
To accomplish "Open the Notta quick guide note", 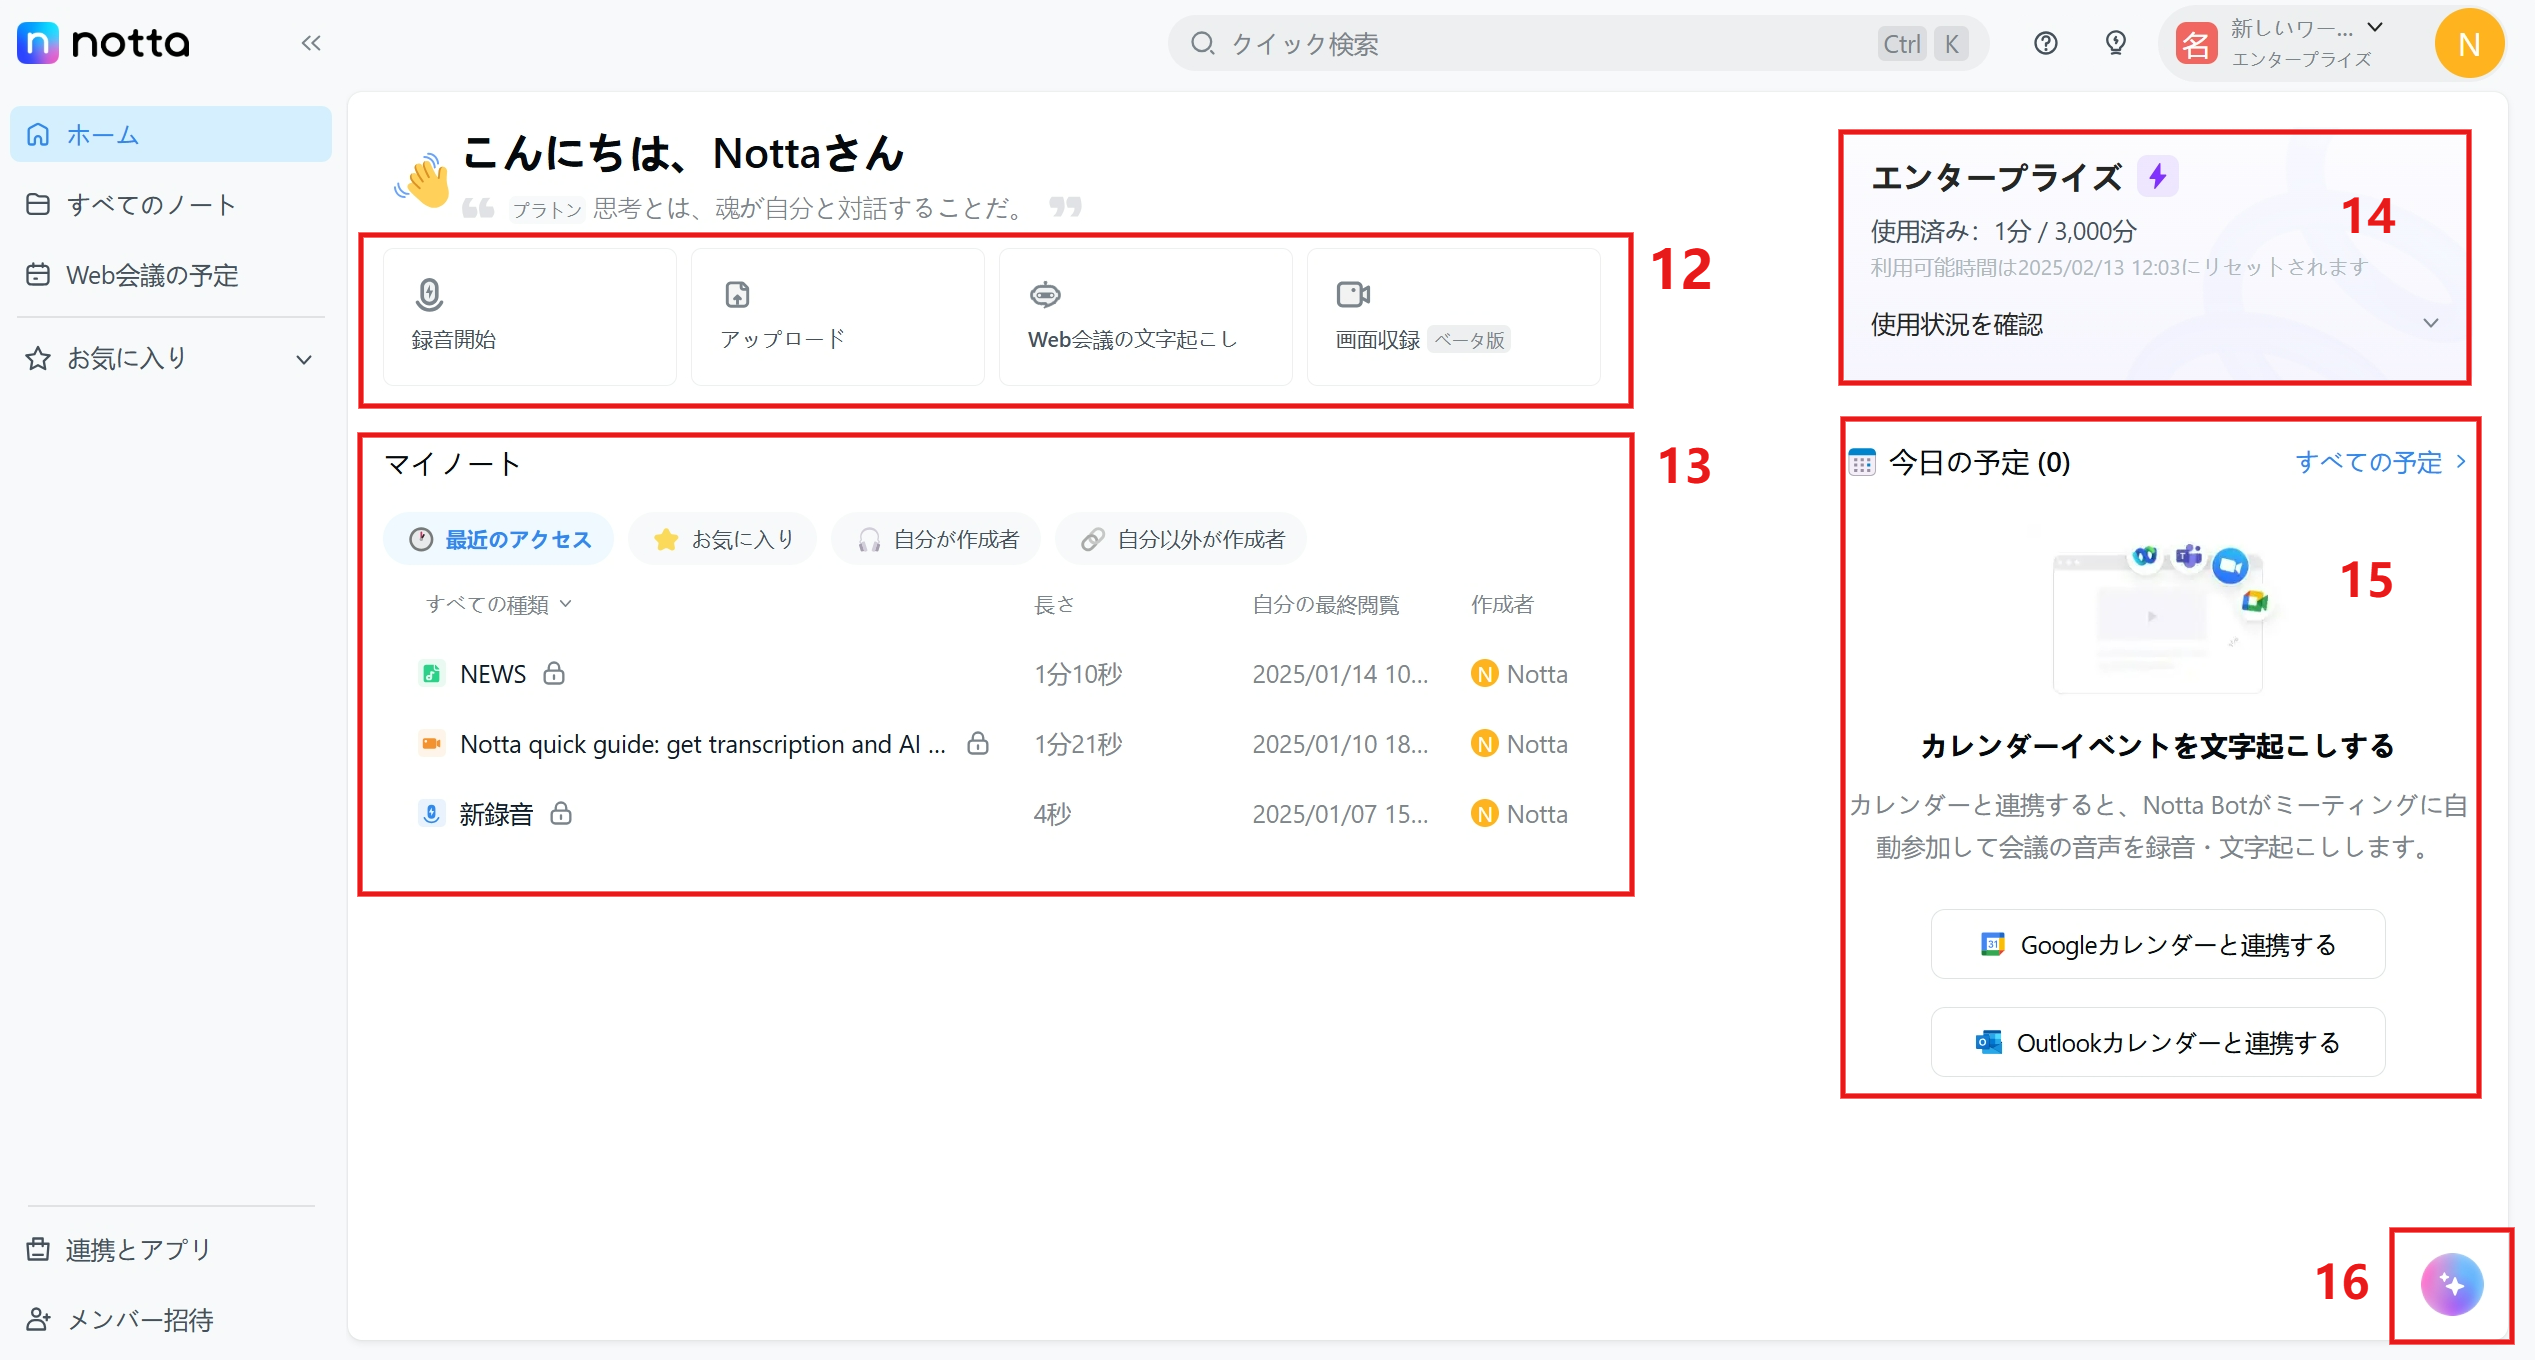I will click(702, 744).
